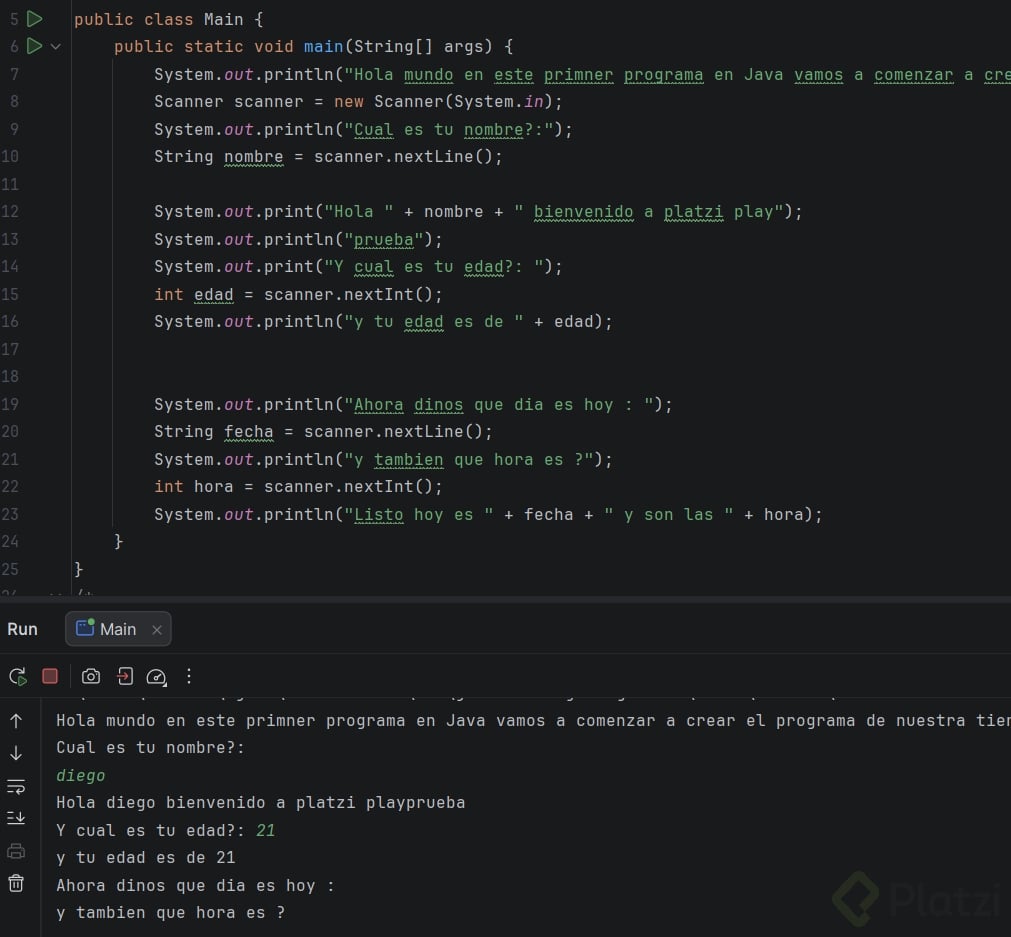Click the console input "diego"

click(x=81, y=775)
